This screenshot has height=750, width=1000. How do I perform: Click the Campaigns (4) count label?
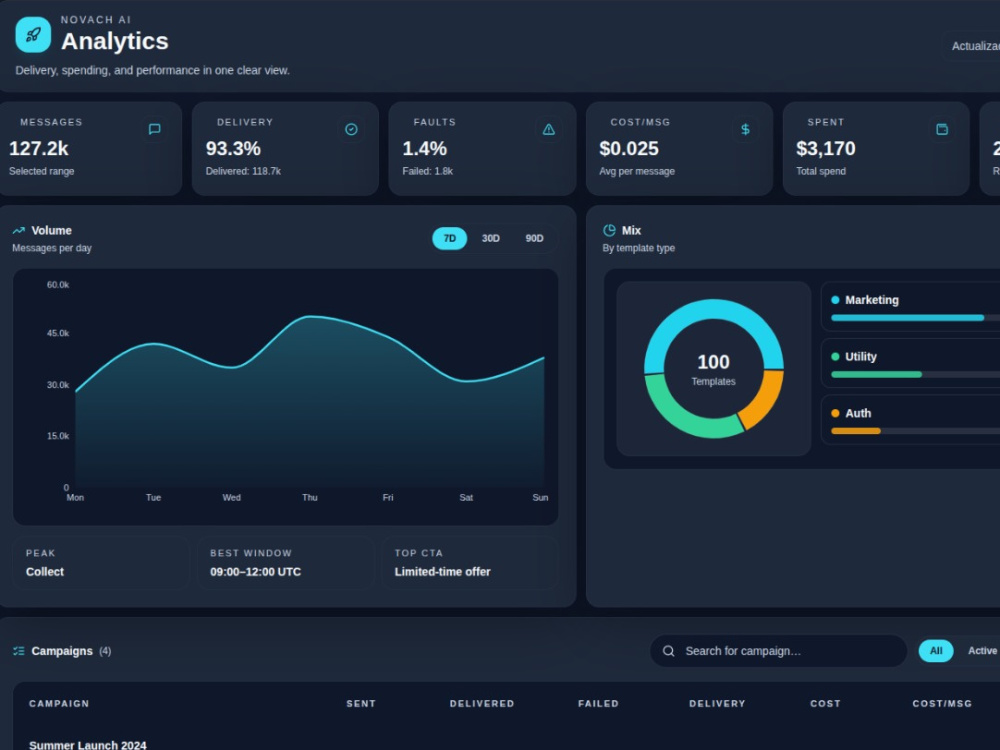click(105, 651)
